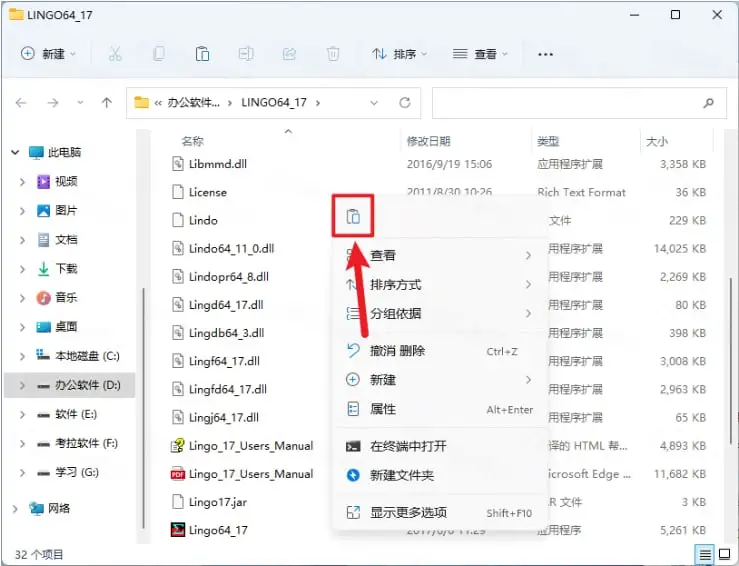Image resolution: width=739 pixels, height=566 pixels.
Task: Go up one folder level
Action: (x=107, y=103)
